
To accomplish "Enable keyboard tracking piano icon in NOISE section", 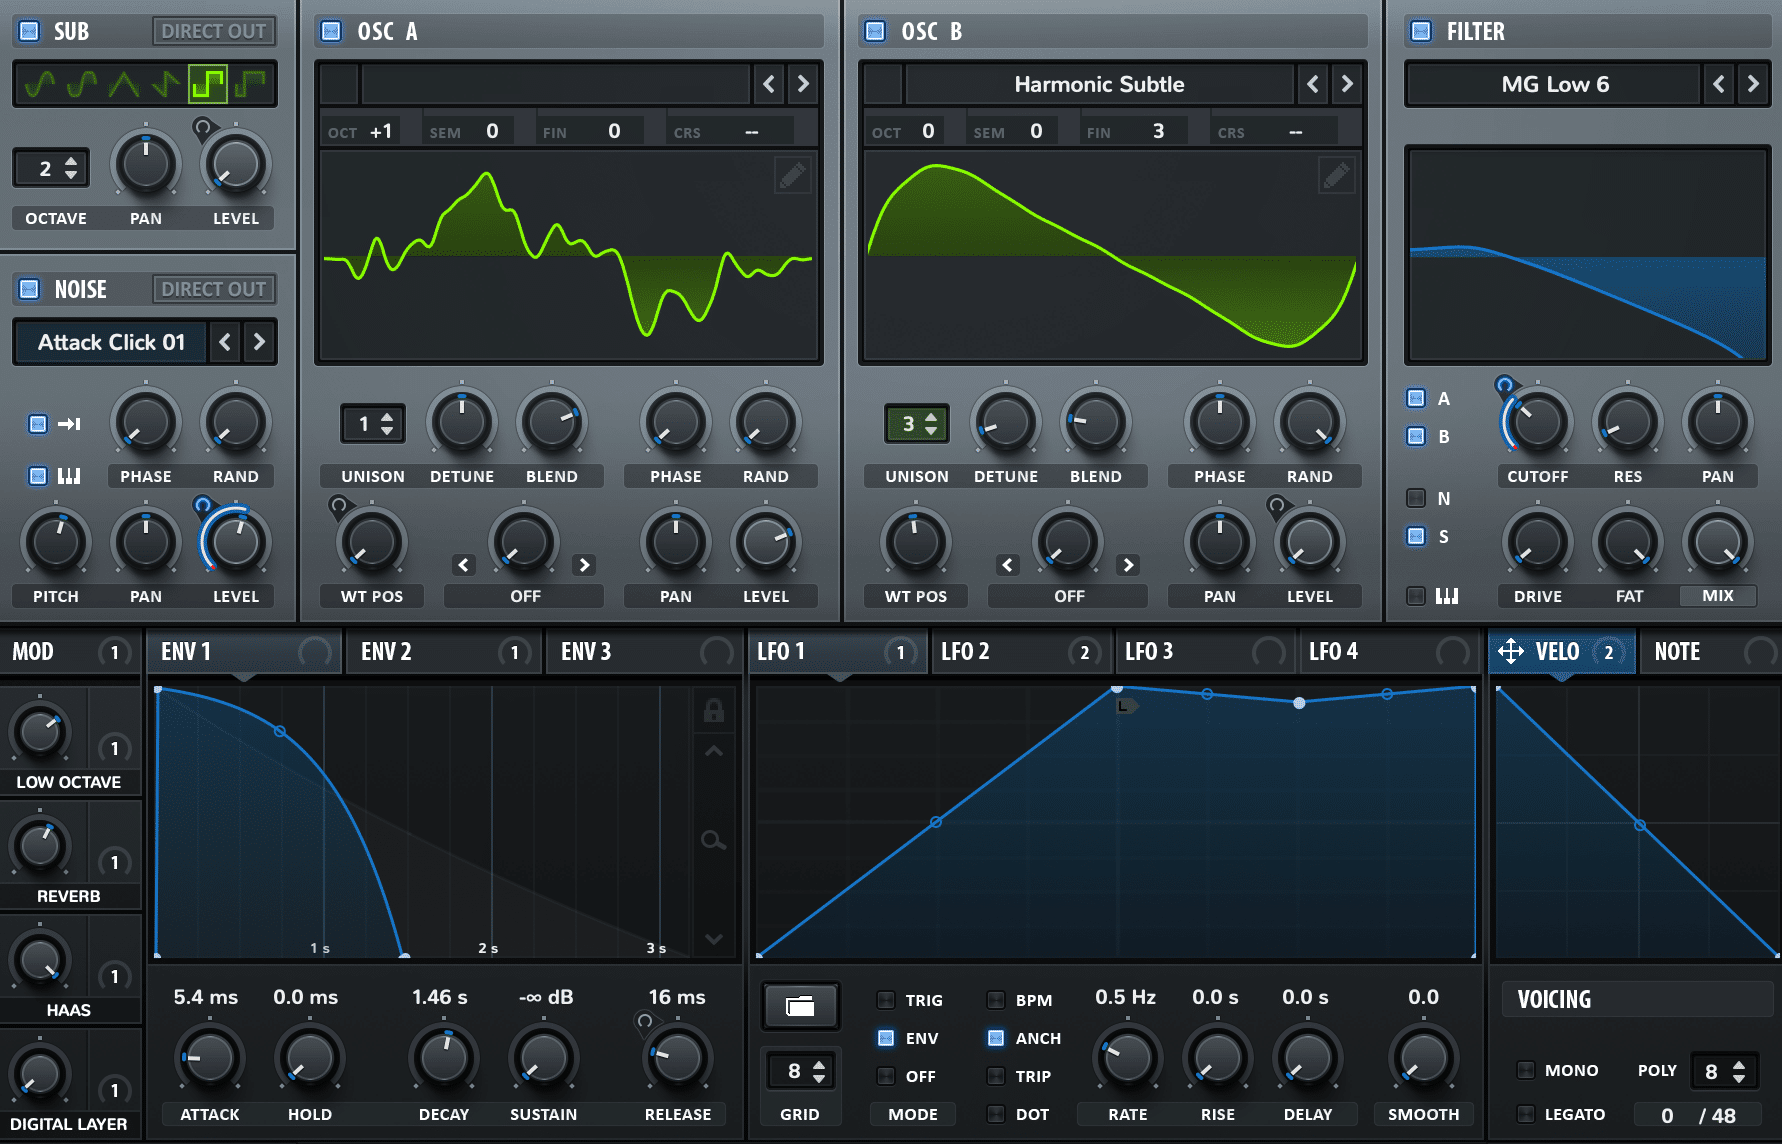I will [x=69, y=476].
